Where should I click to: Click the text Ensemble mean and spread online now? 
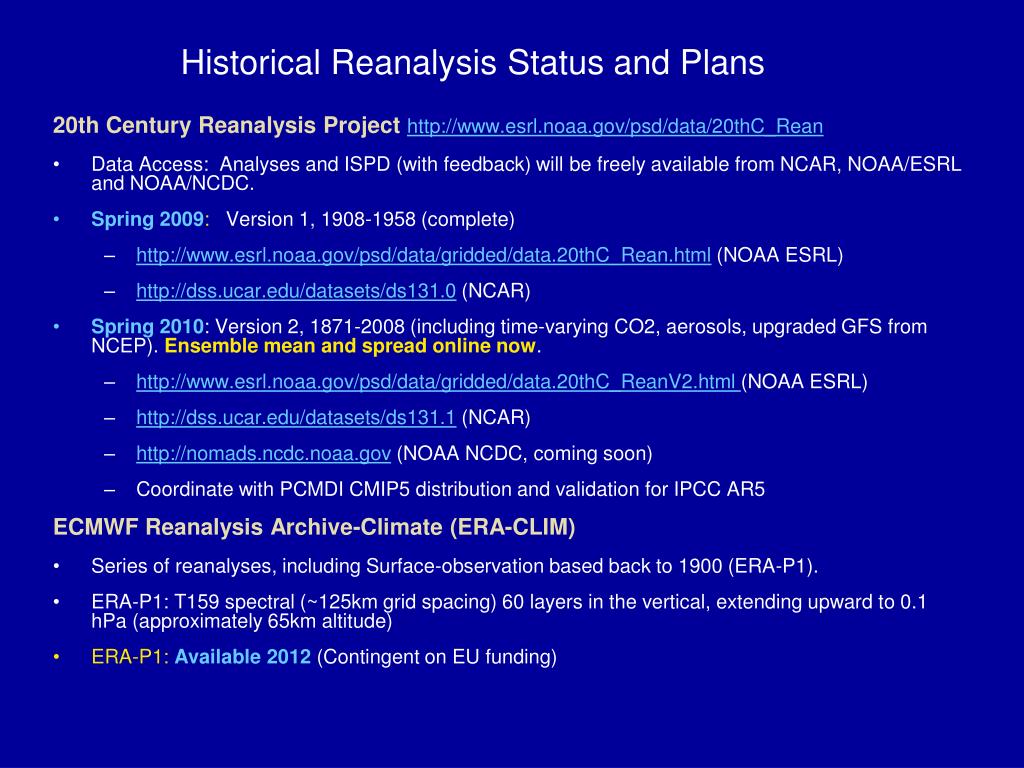(x=350, y=346)
